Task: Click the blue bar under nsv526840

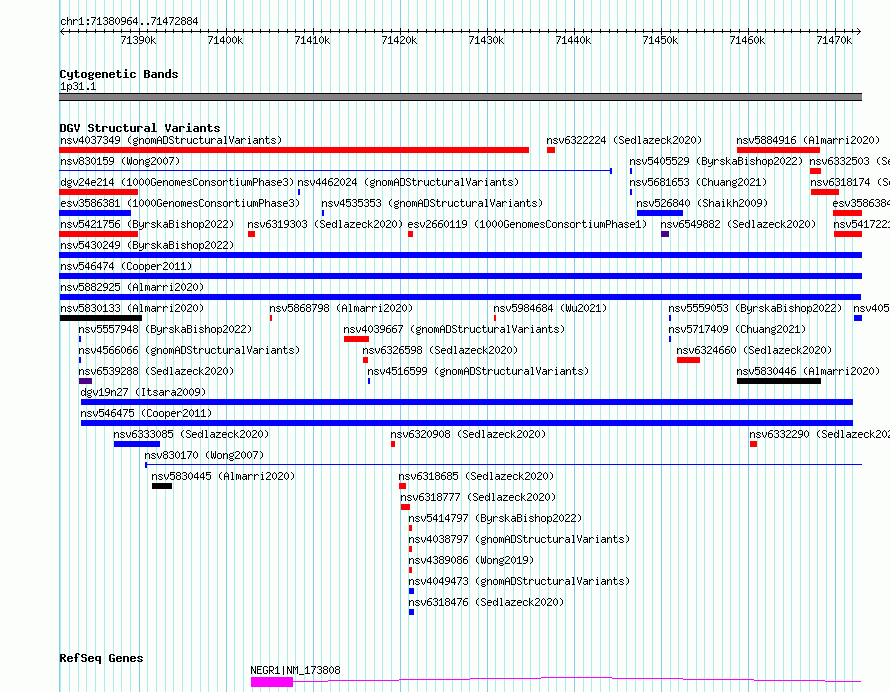Action: 660,213
